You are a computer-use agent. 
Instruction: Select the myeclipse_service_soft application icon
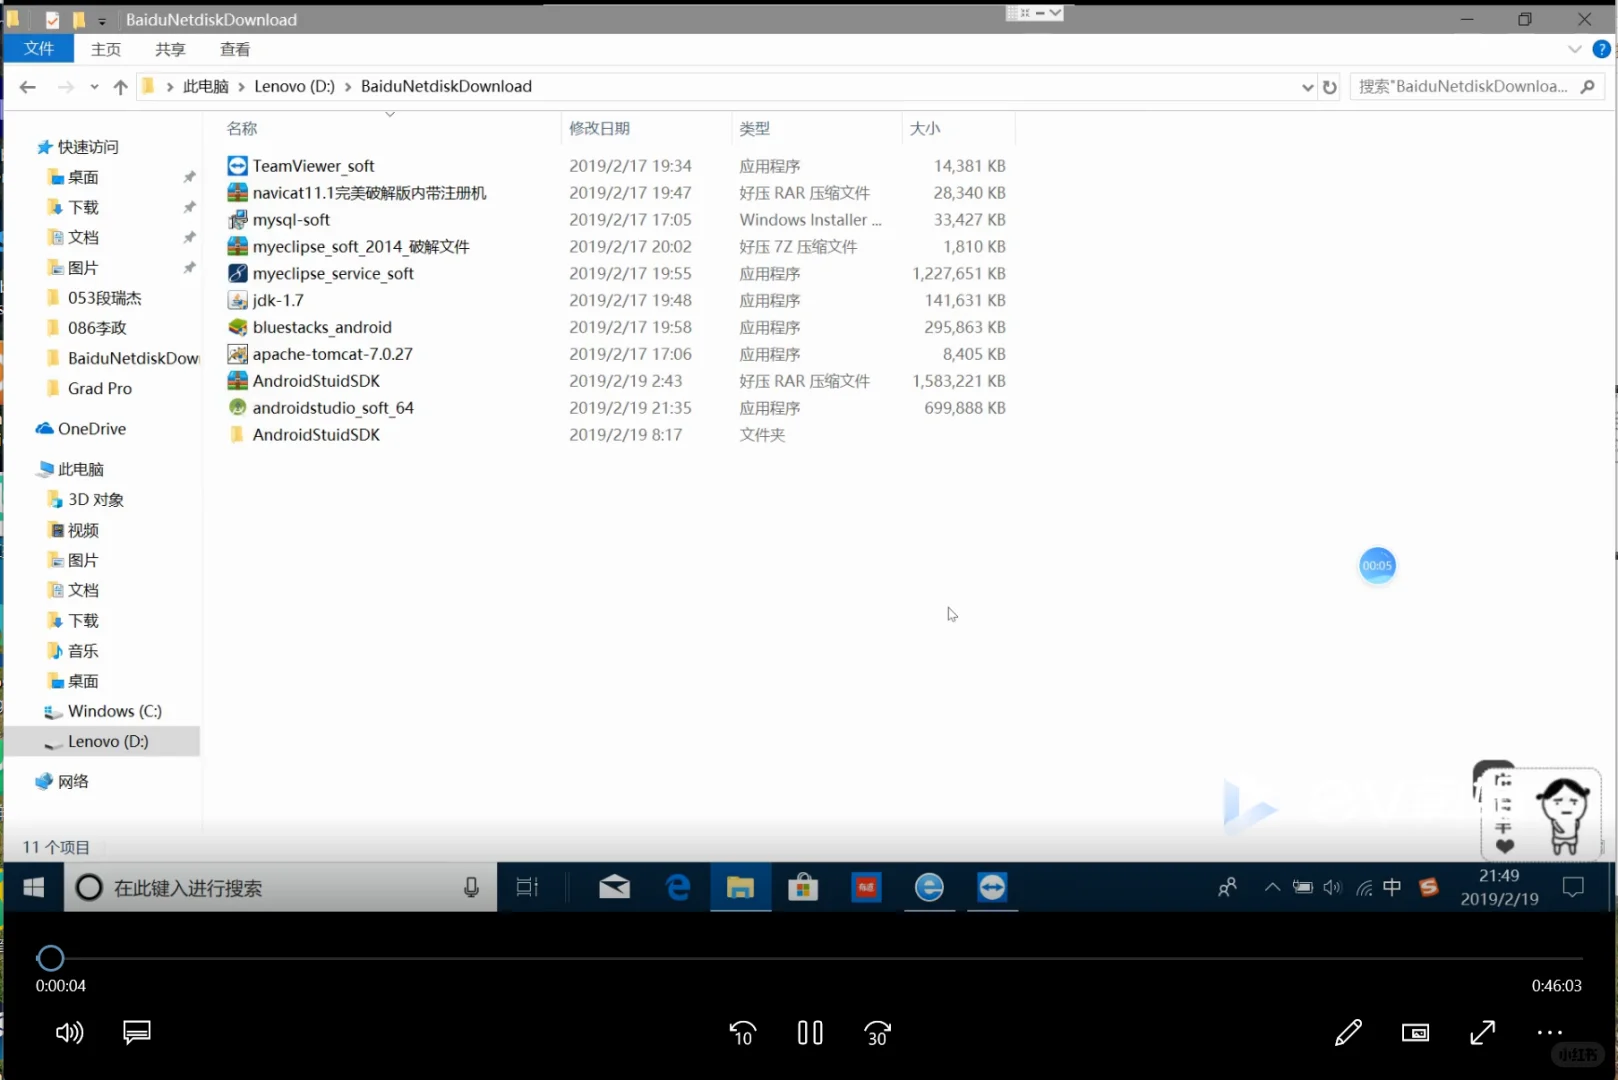(237, 274)
